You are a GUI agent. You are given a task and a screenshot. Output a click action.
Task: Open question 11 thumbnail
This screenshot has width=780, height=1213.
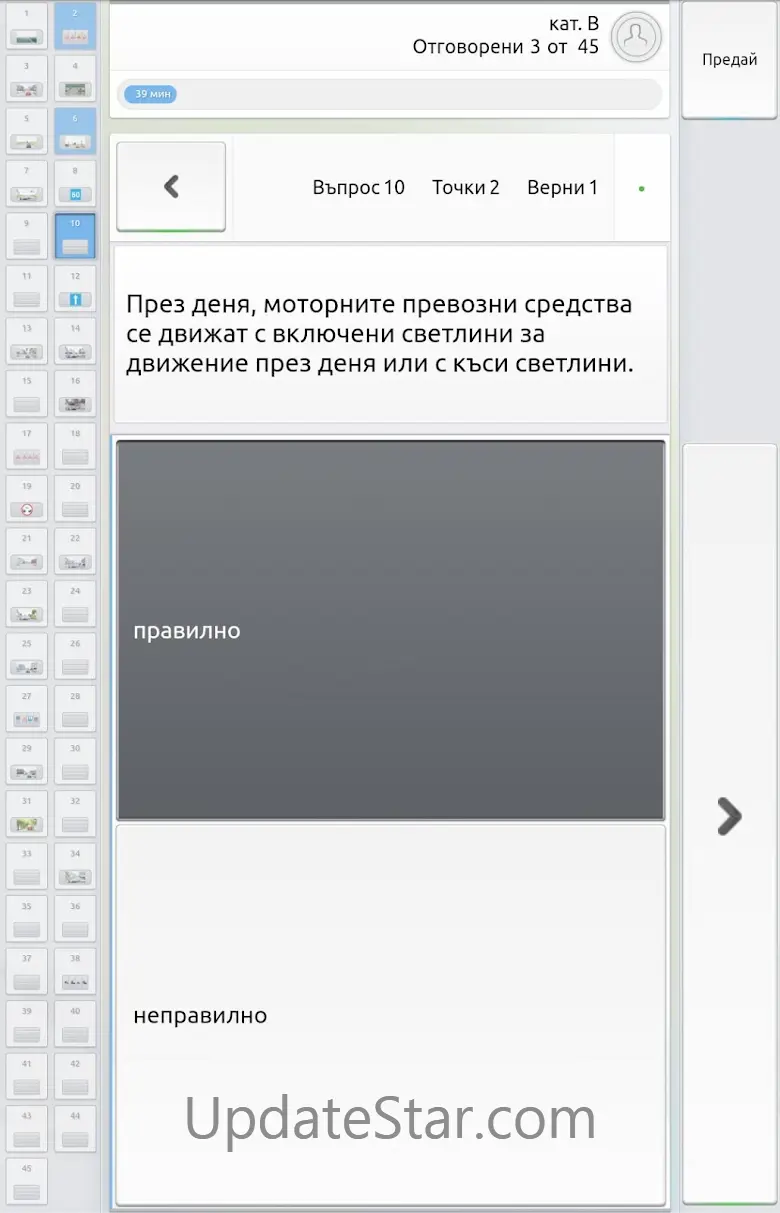tap(27, 288)
